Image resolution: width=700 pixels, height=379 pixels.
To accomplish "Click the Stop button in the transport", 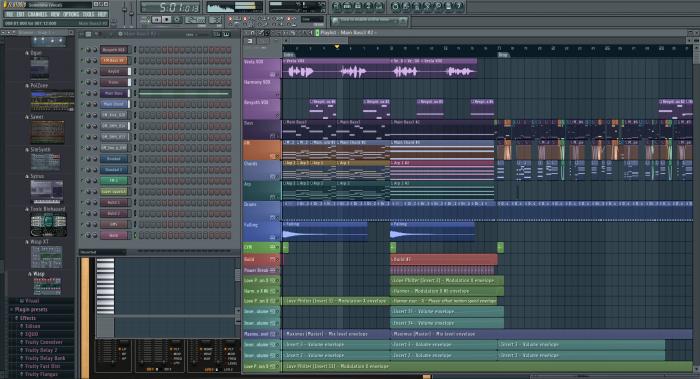I will coord(167,20).
